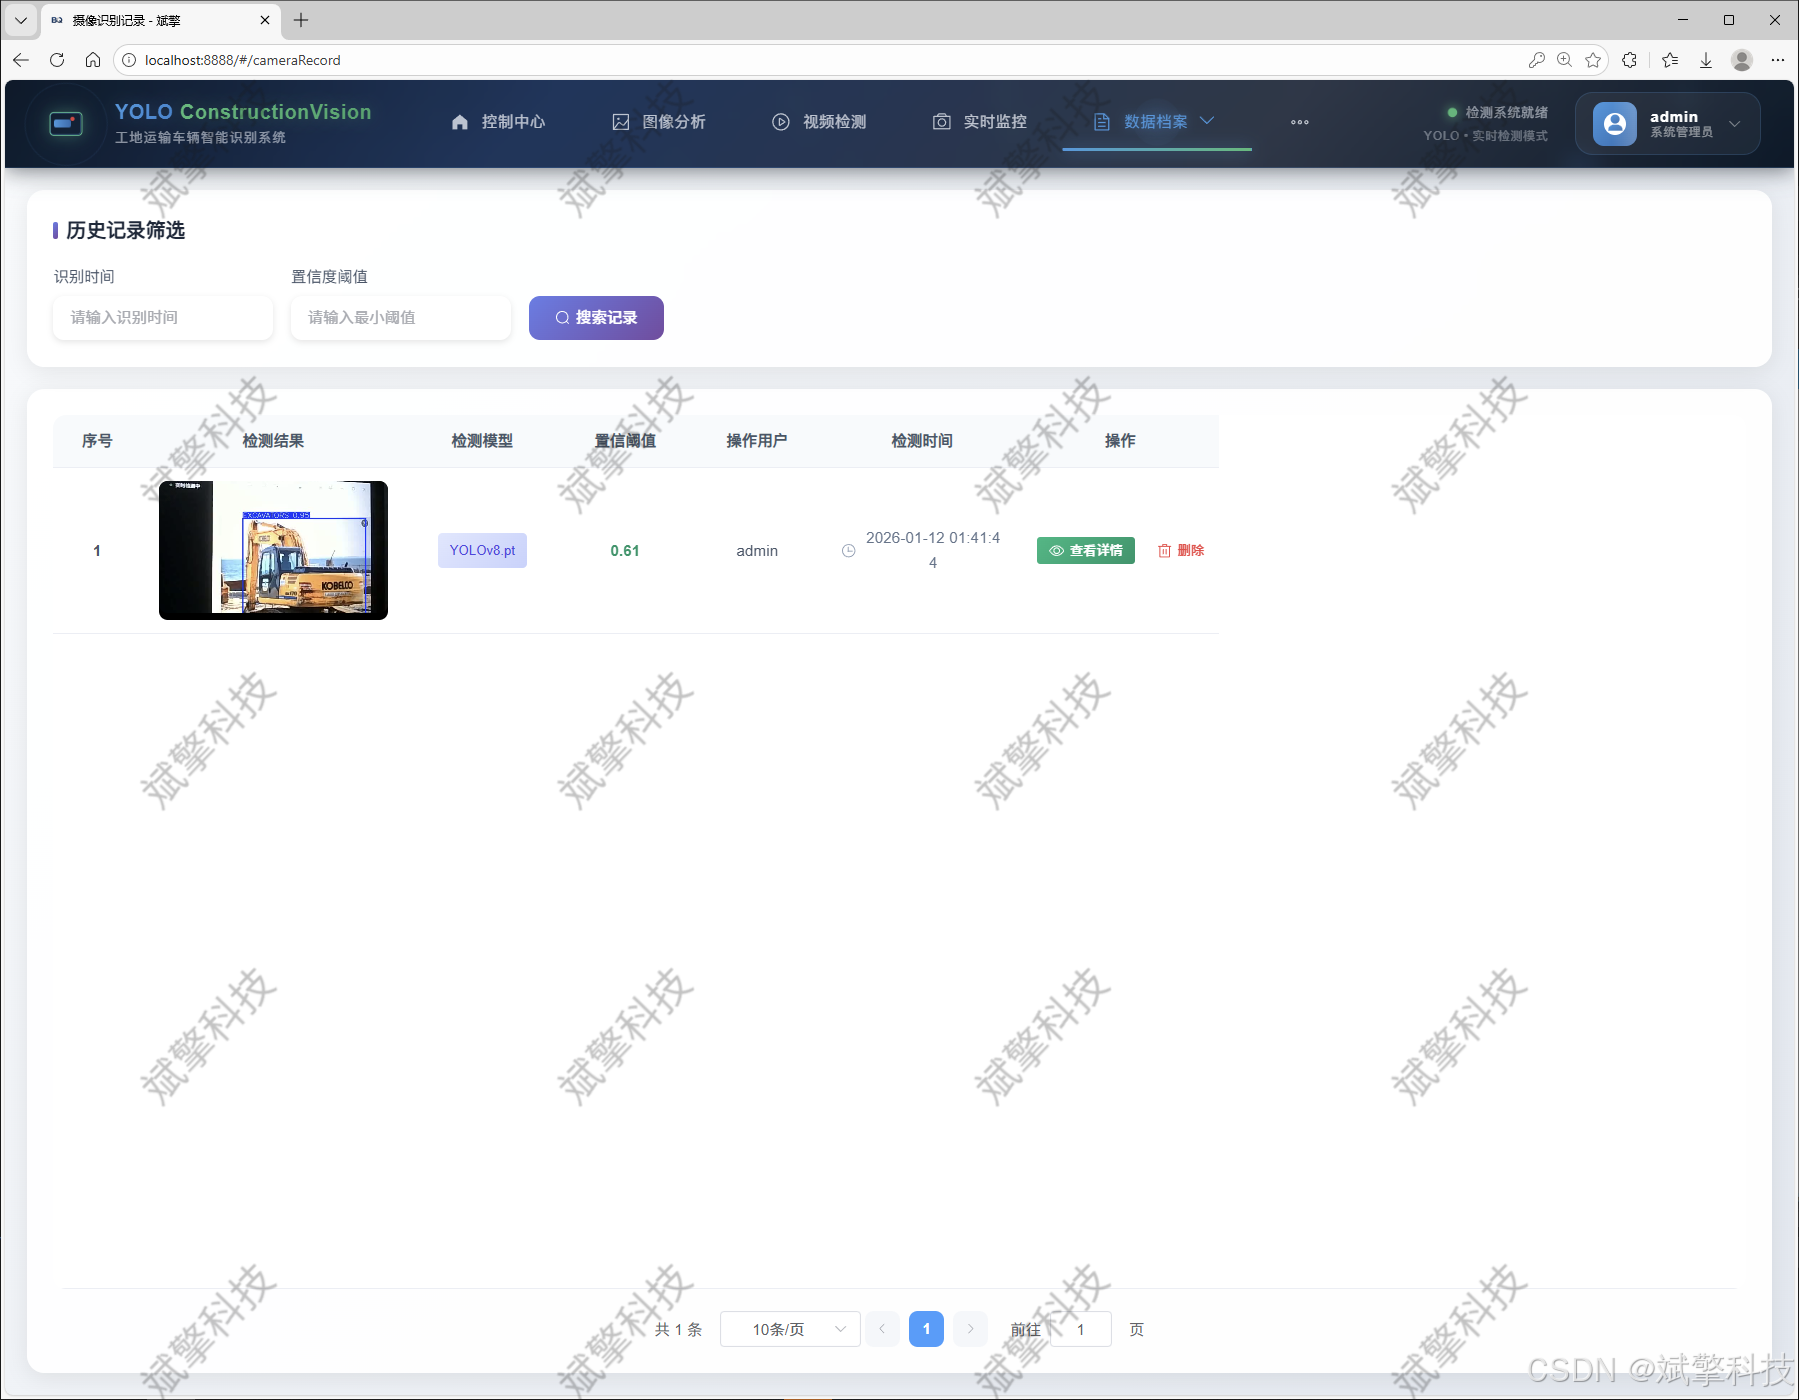Click the zoom magnifier icon in address bar
The image size is (1799, 1400).
pos(1565,60)
